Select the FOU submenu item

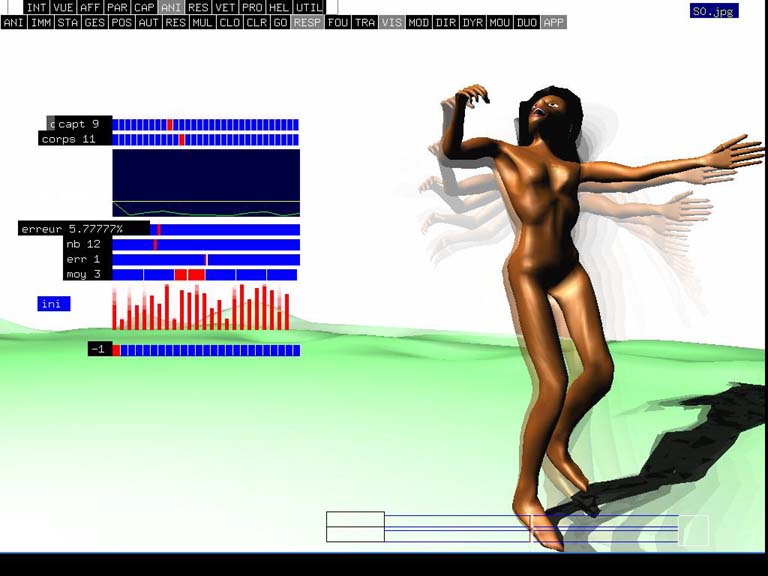[x=338, y=22]
